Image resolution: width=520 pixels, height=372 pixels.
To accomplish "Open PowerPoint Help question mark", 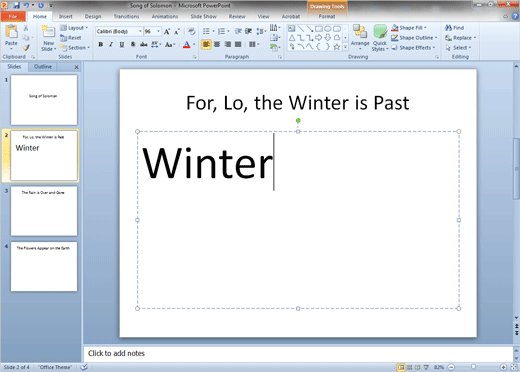I will pyautogui.click(x=515, y=16).
